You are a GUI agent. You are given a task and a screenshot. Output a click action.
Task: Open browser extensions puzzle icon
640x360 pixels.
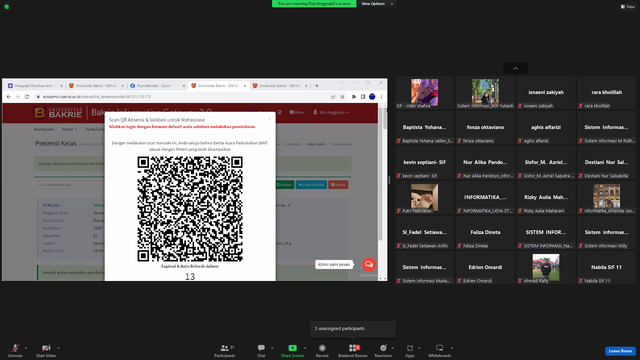click(353, 97)
